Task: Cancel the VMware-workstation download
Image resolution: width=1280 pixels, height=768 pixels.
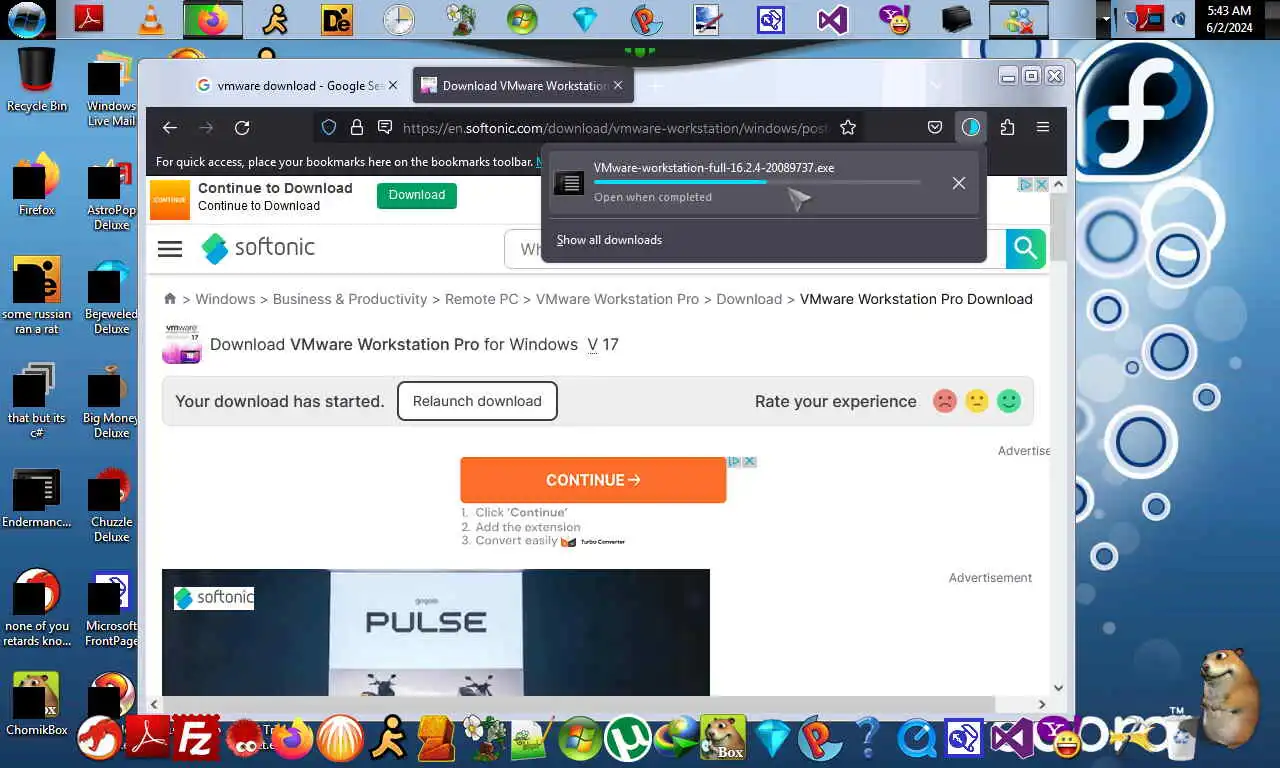Action: [x=958, y=183]
